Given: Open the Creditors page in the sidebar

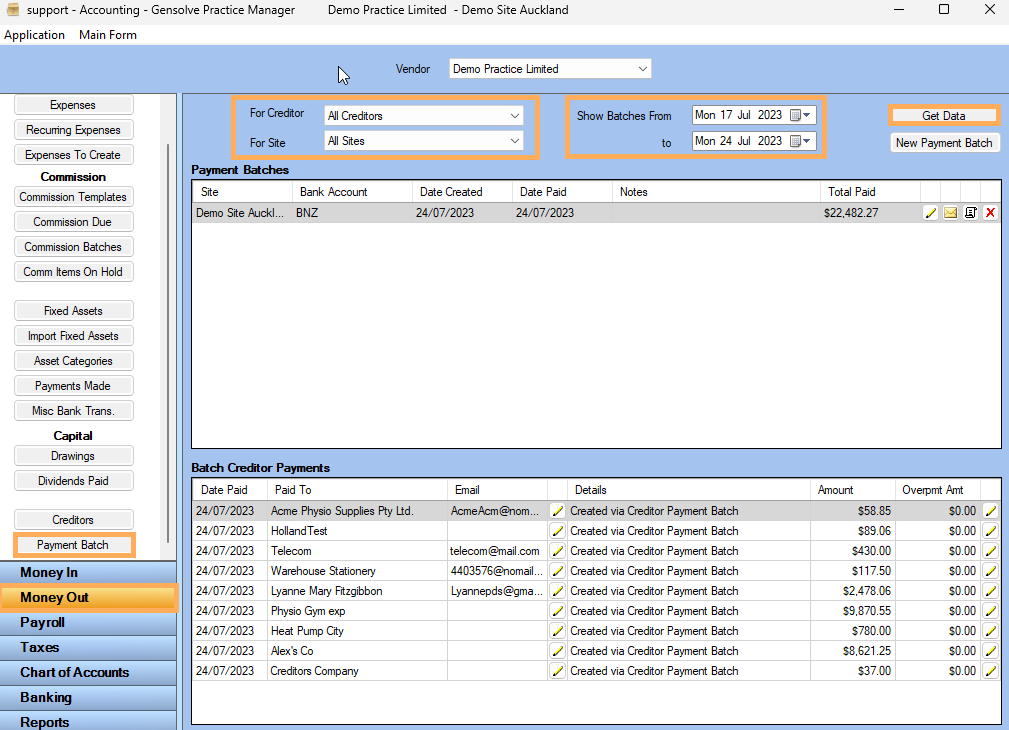Looking at the screenshot, I should (73, 519).
